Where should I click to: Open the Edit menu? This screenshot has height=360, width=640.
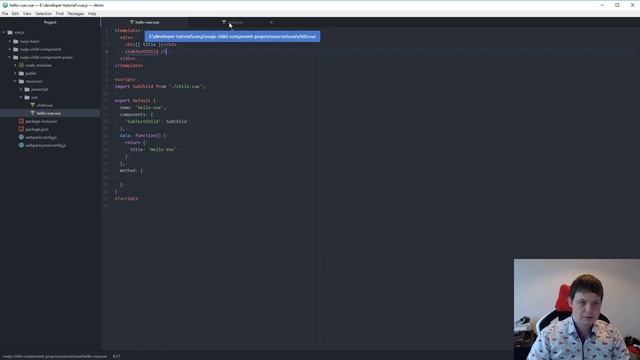pyautogui.click(x=15, y=13)
